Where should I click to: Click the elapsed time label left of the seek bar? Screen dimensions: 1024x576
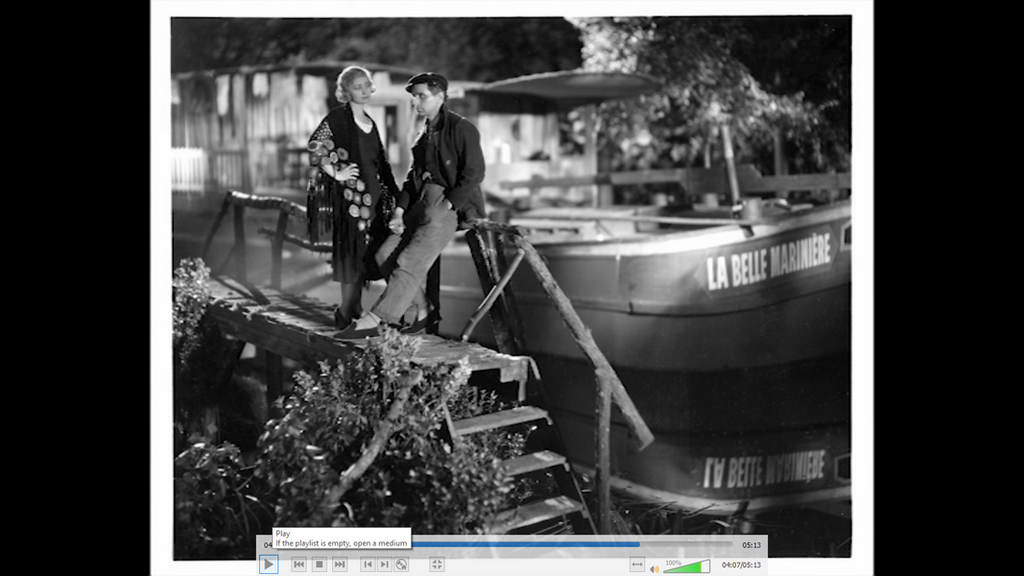click(x=267, y=545)
